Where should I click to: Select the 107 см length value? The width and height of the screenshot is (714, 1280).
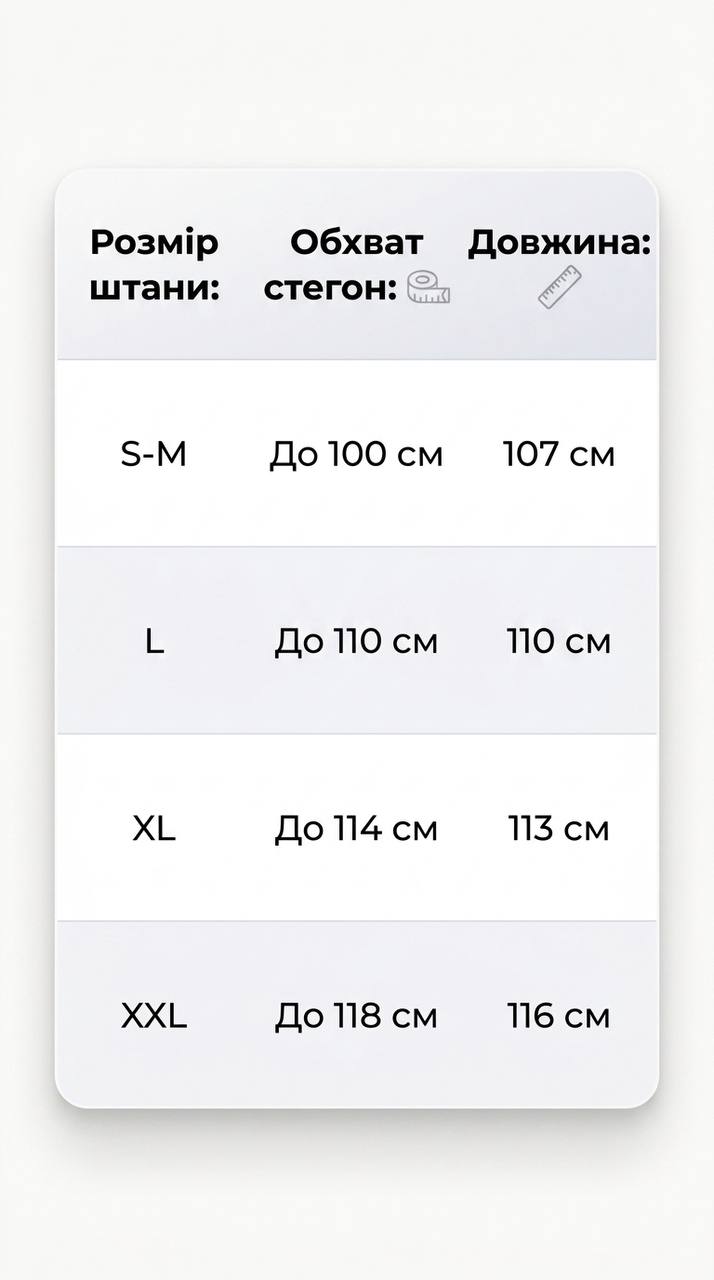coord(559,455)
